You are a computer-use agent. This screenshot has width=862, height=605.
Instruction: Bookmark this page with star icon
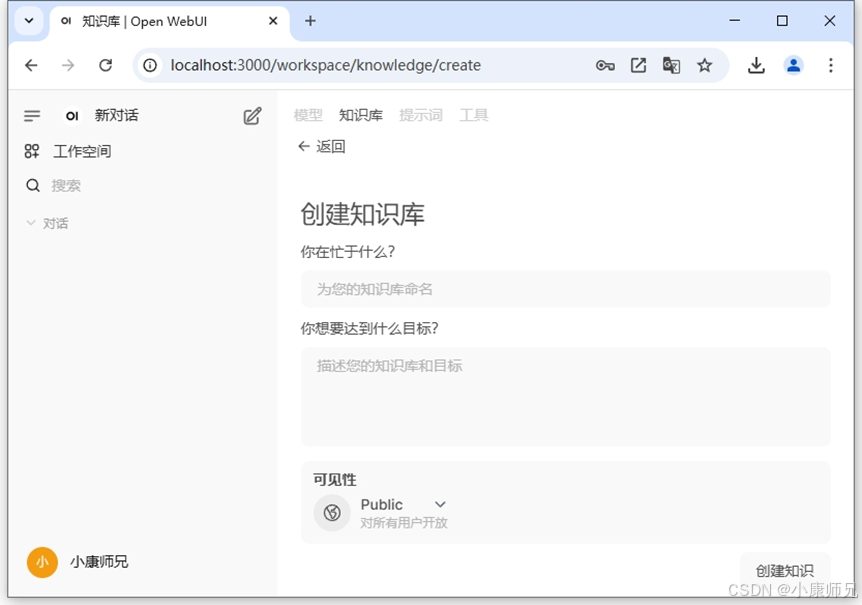705,65
